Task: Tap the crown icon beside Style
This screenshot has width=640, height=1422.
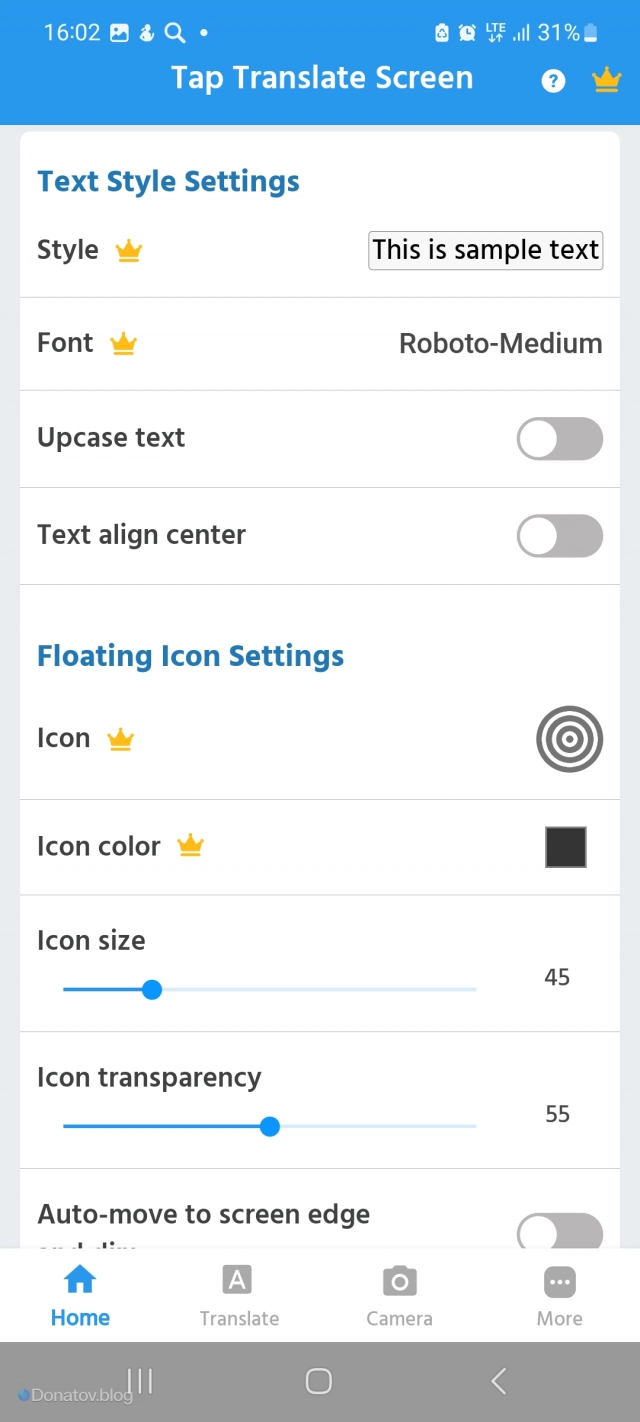Action: point(129,250)
